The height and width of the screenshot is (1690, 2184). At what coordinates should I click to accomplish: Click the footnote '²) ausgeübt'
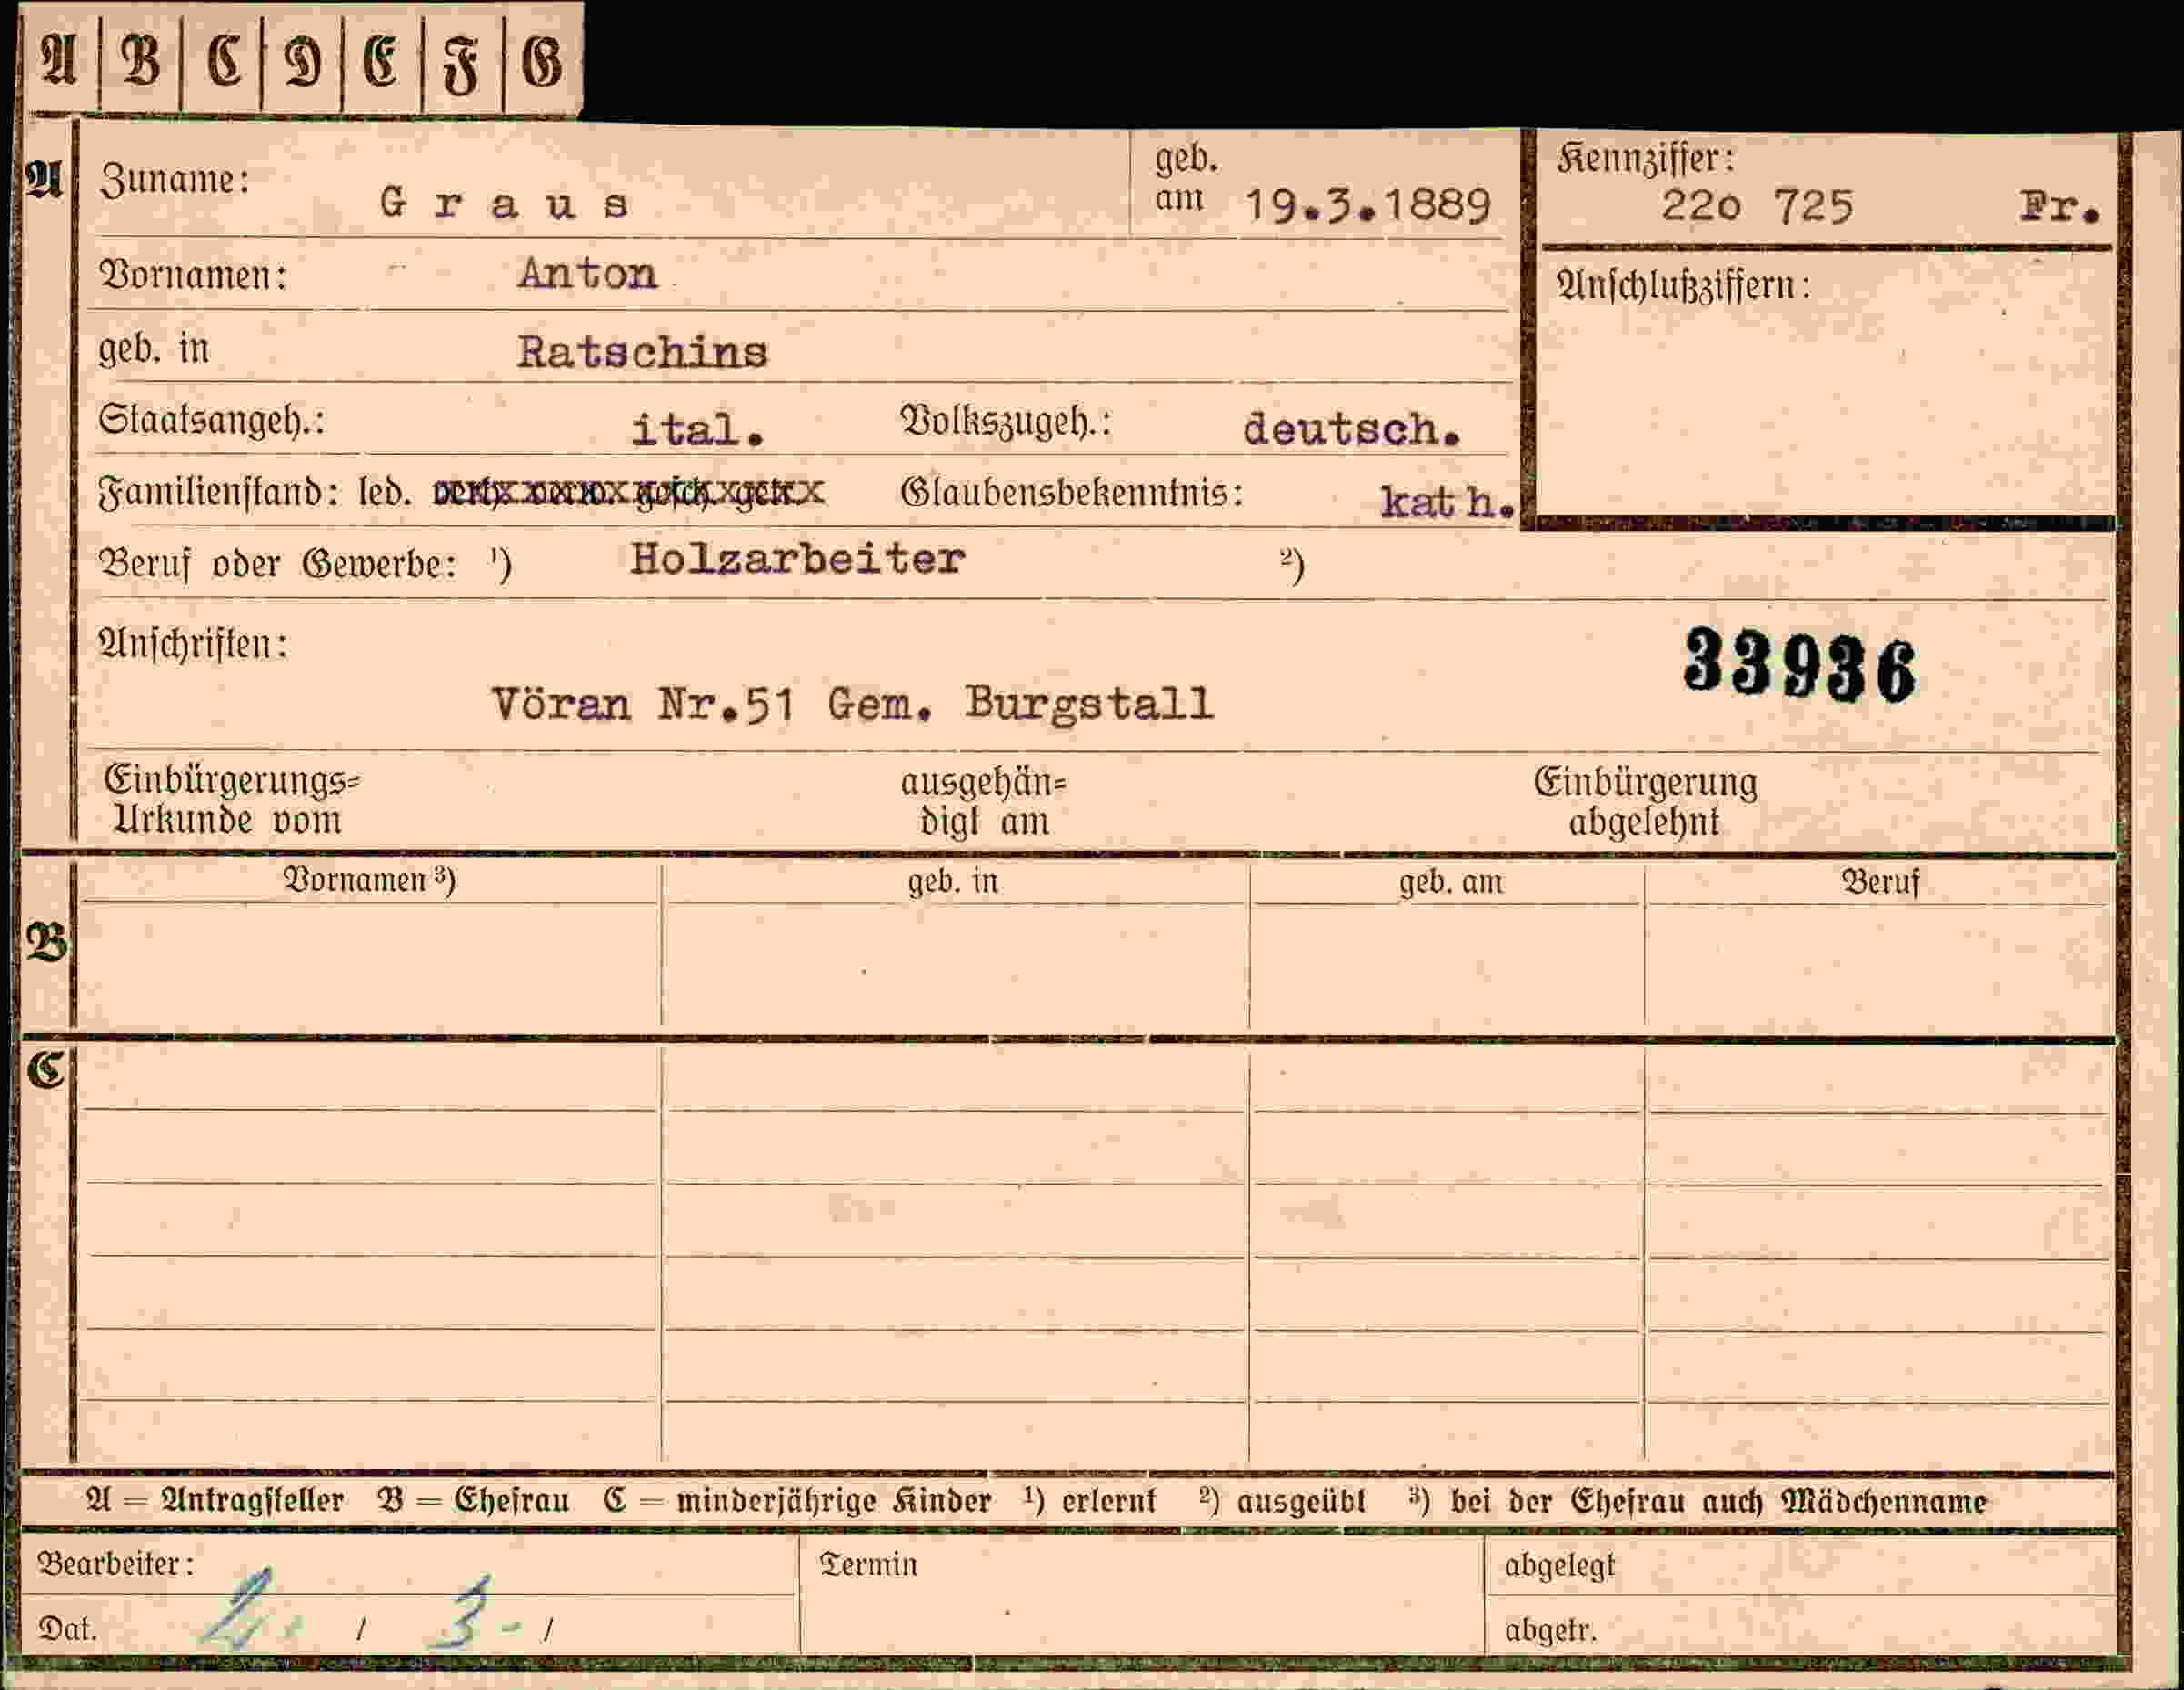[1282, 1501]
